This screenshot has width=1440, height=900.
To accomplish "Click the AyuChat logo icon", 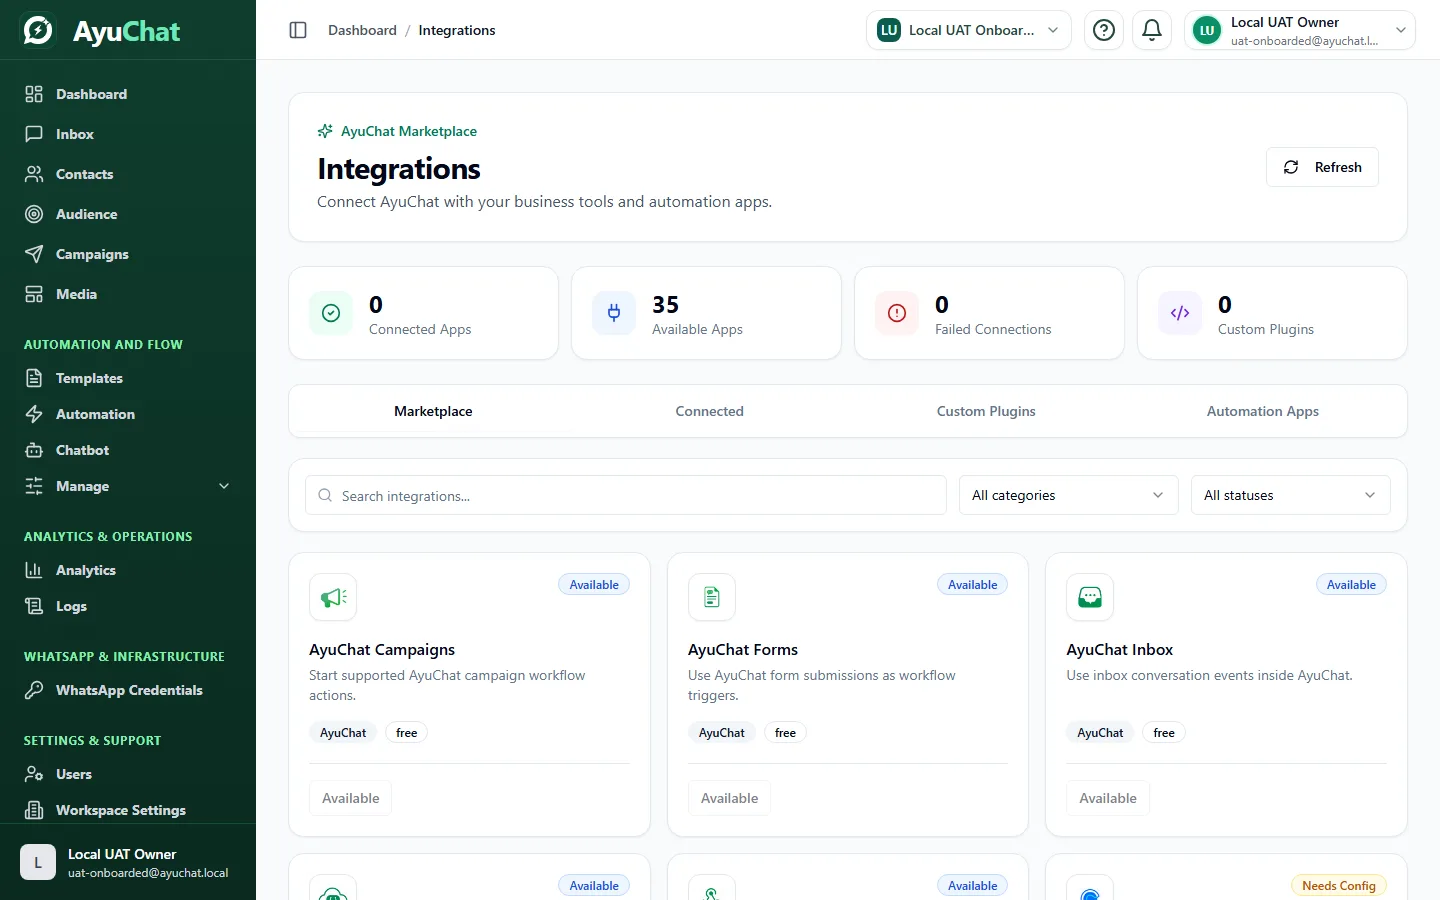I will click(x=38, y=30).
